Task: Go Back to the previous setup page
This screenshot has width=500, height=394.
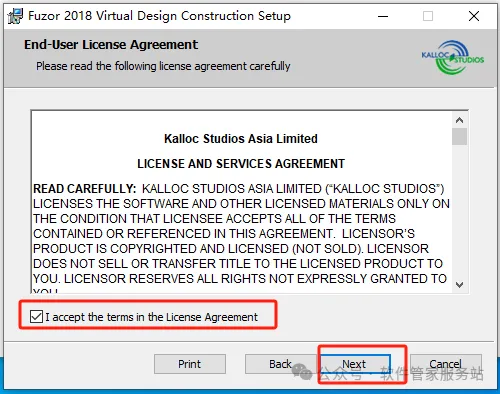Action: coord(280,364)
